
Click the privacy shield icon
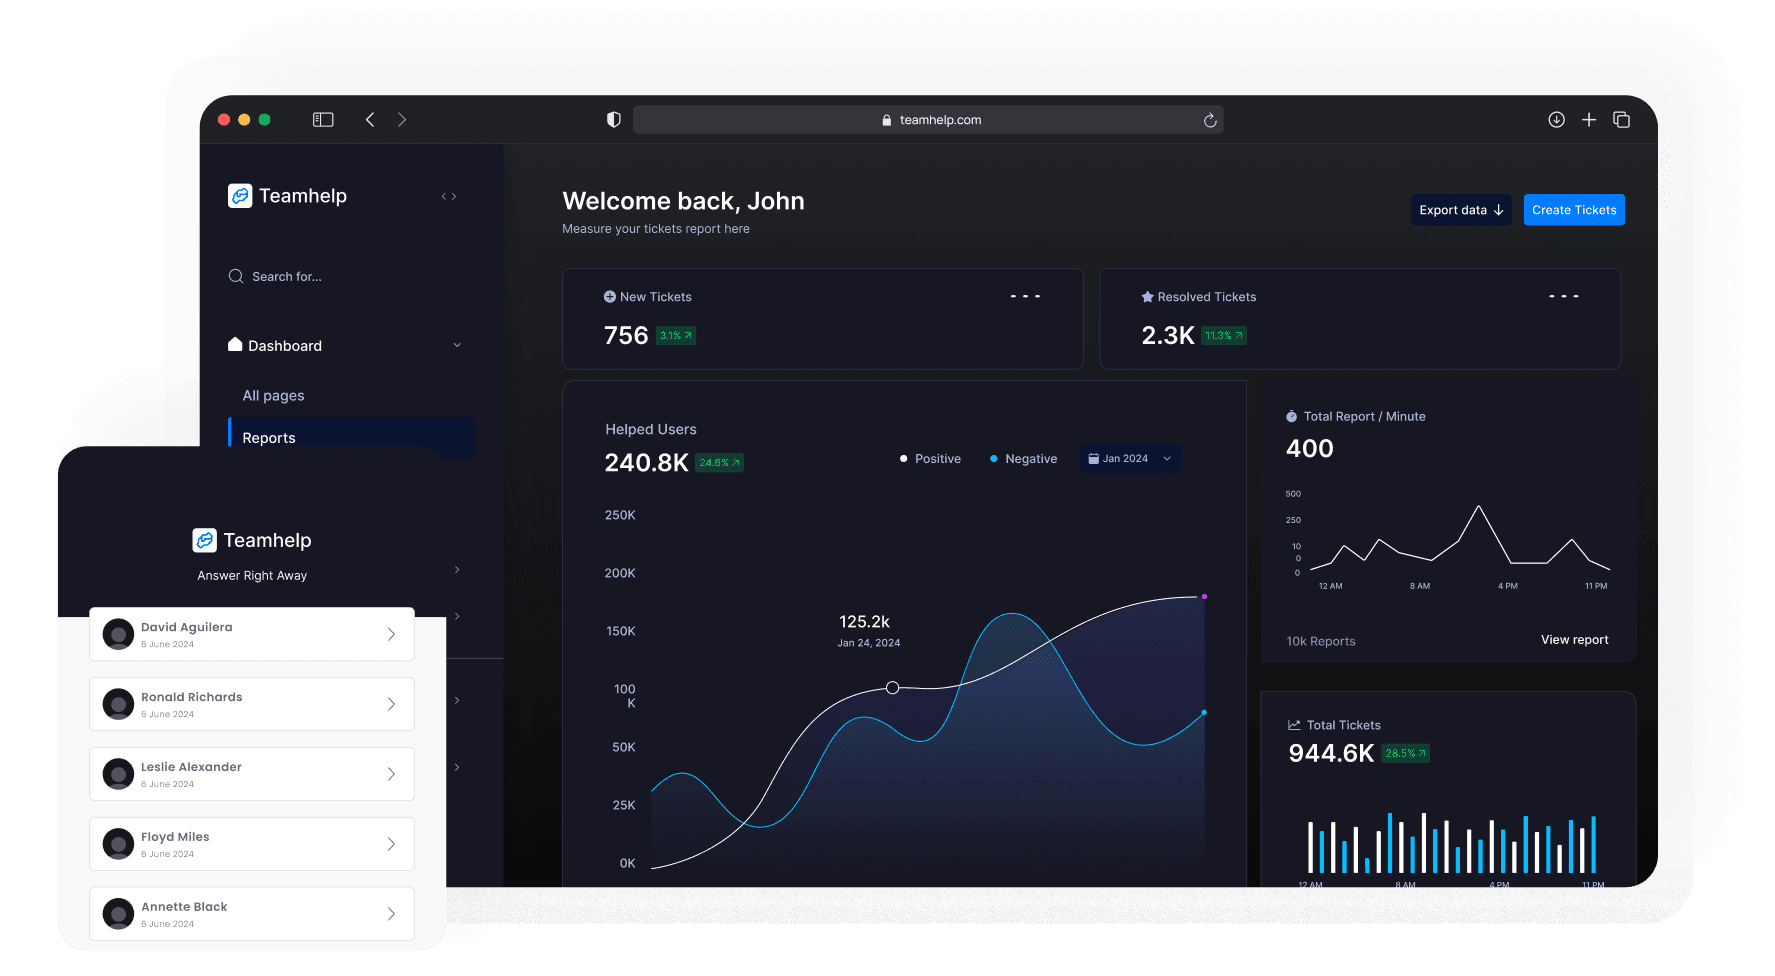pyautogui.click(x=614, y=120)
